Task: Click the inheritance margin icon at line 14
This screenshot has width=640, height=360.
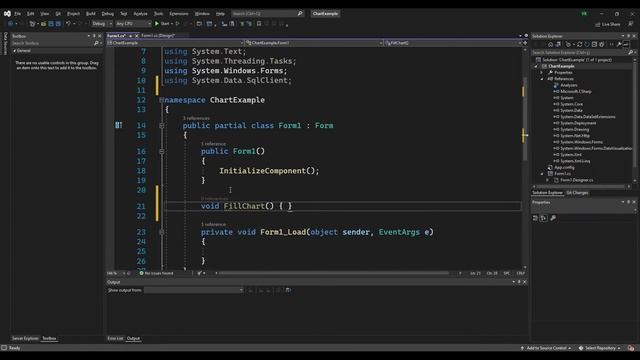Action: (x=118, y=125)
